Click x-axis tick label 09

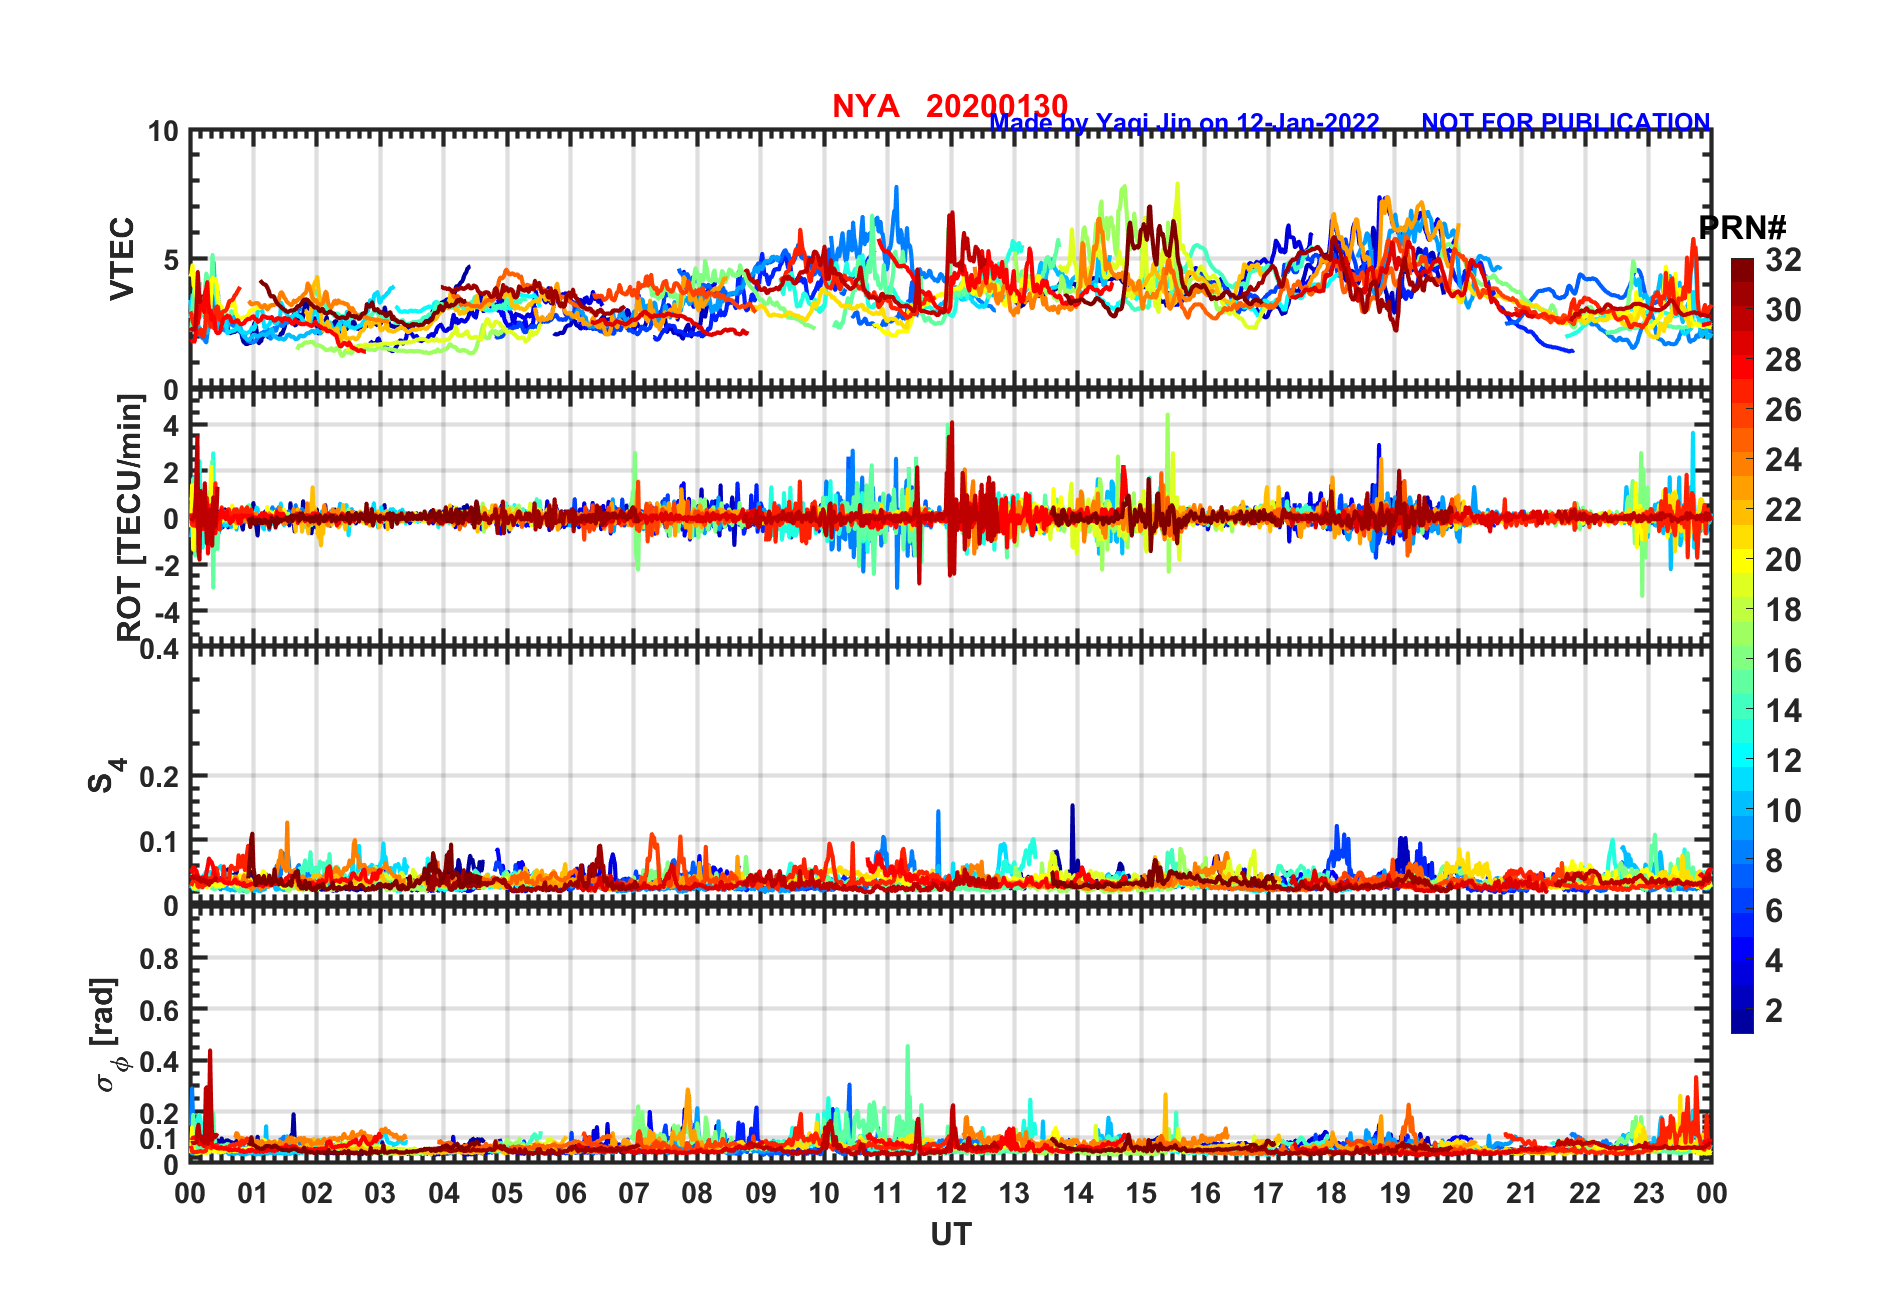(x=761, y=1193)
